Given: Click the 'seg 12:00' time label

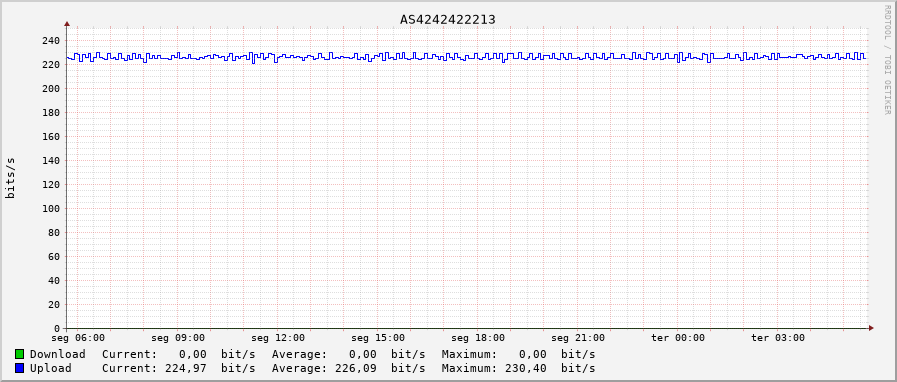Looking at the screenshot, I should (x=278, y=338).
